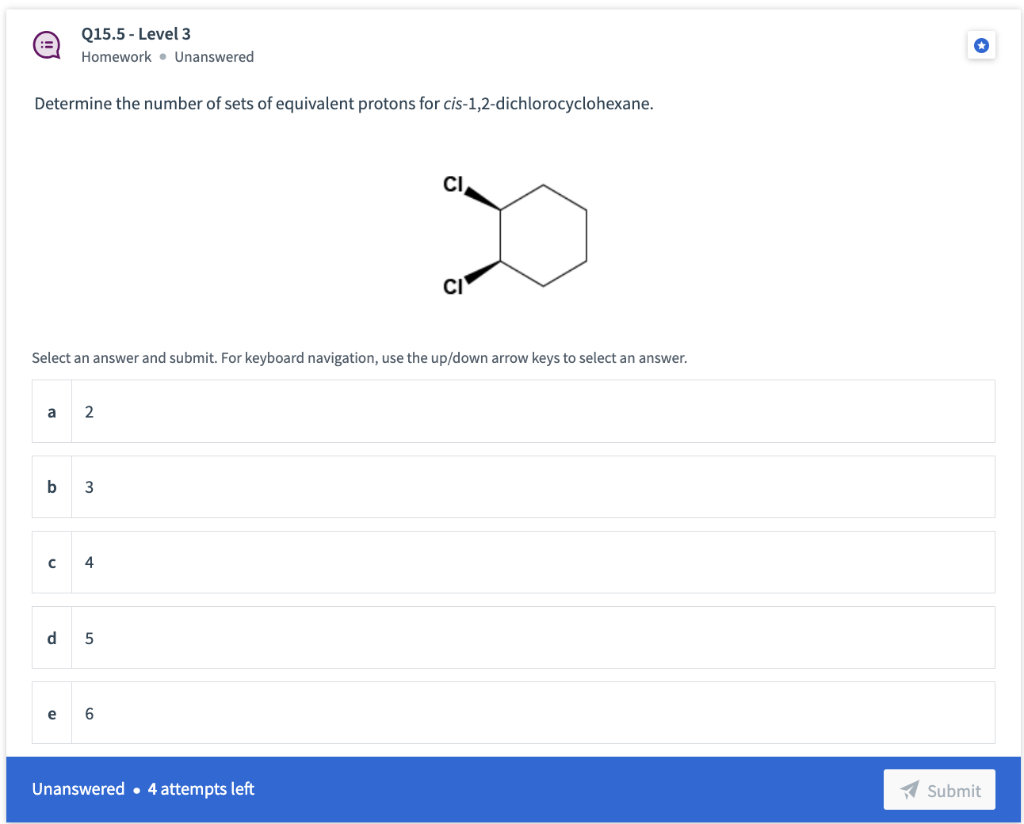Click the lower Cl label in the diagram
Image resolution: width=1024 pixels, height=824 pixels.
pos(452,285)
